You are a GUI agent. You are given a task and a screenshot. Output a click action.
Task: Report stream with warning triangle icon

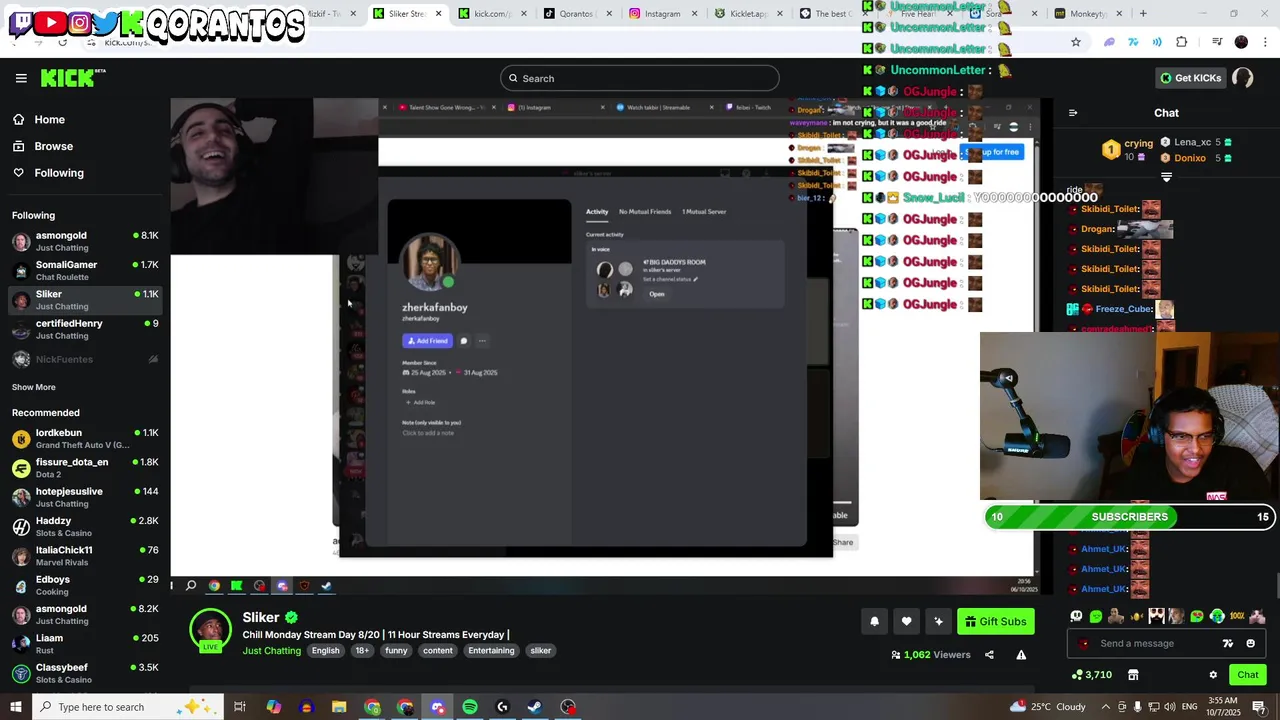point(1021,655)
